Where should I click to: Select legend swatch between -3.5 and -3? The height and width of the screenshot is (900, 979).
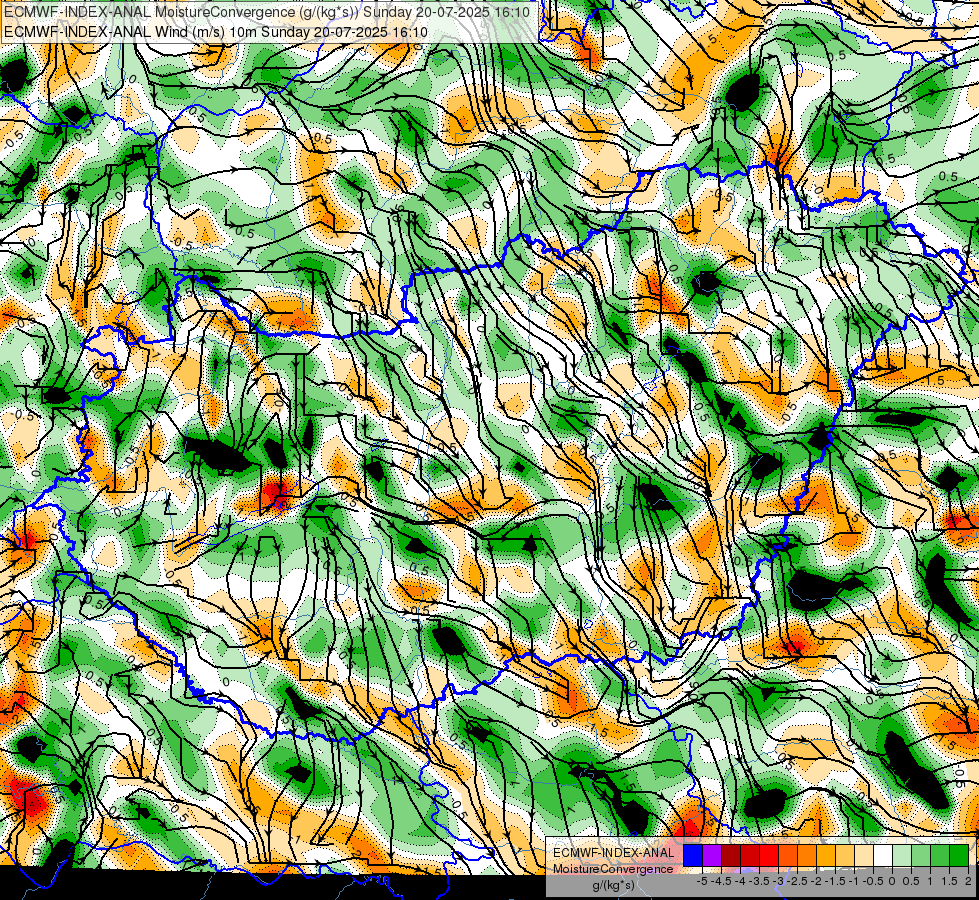[769, 855]
